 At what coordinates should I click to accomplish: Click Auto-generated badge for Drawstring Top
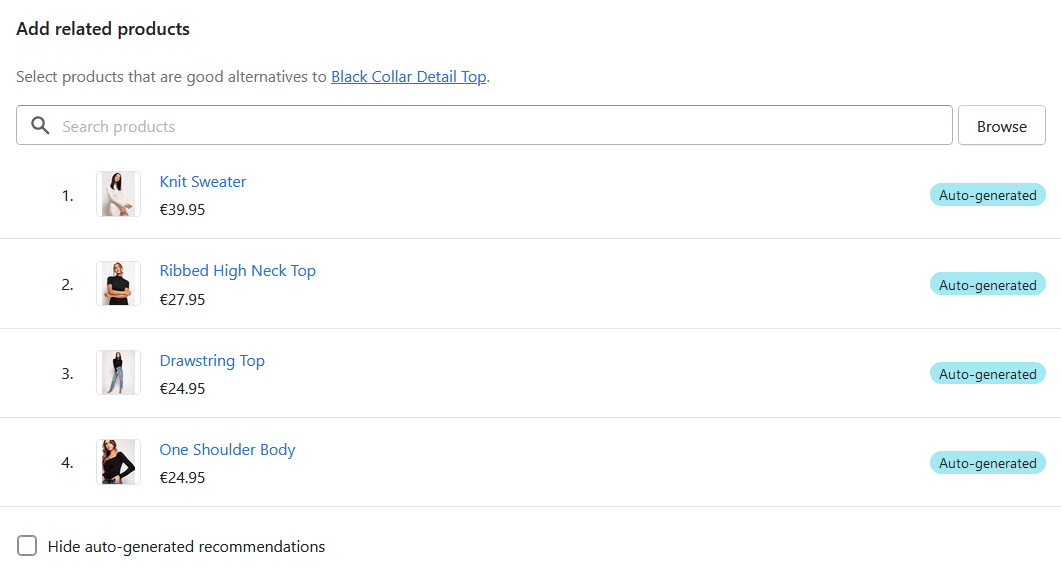coord(988,374)
